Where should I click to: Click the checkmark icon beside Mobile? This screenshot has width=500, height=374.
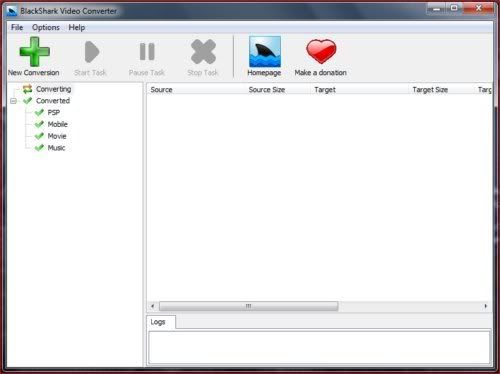pyautogui.click(x=39, y=124)
